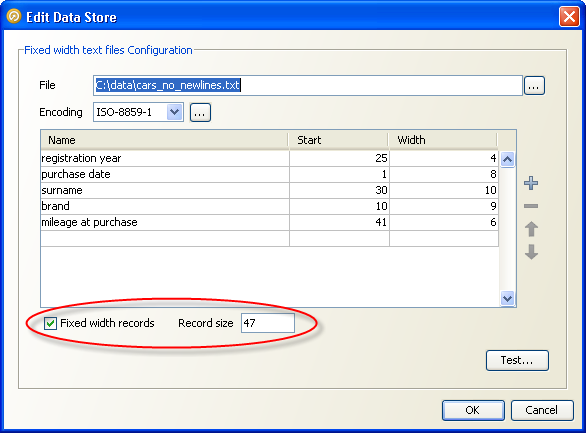This screenshot has width=586, height=433.
Task: Click the table scroll down arrow
Action: [507, 298]
